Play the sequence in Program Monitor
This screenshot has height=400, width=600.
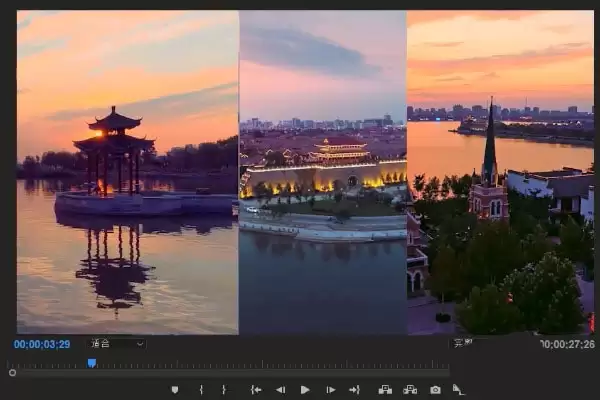click(305, 390)
